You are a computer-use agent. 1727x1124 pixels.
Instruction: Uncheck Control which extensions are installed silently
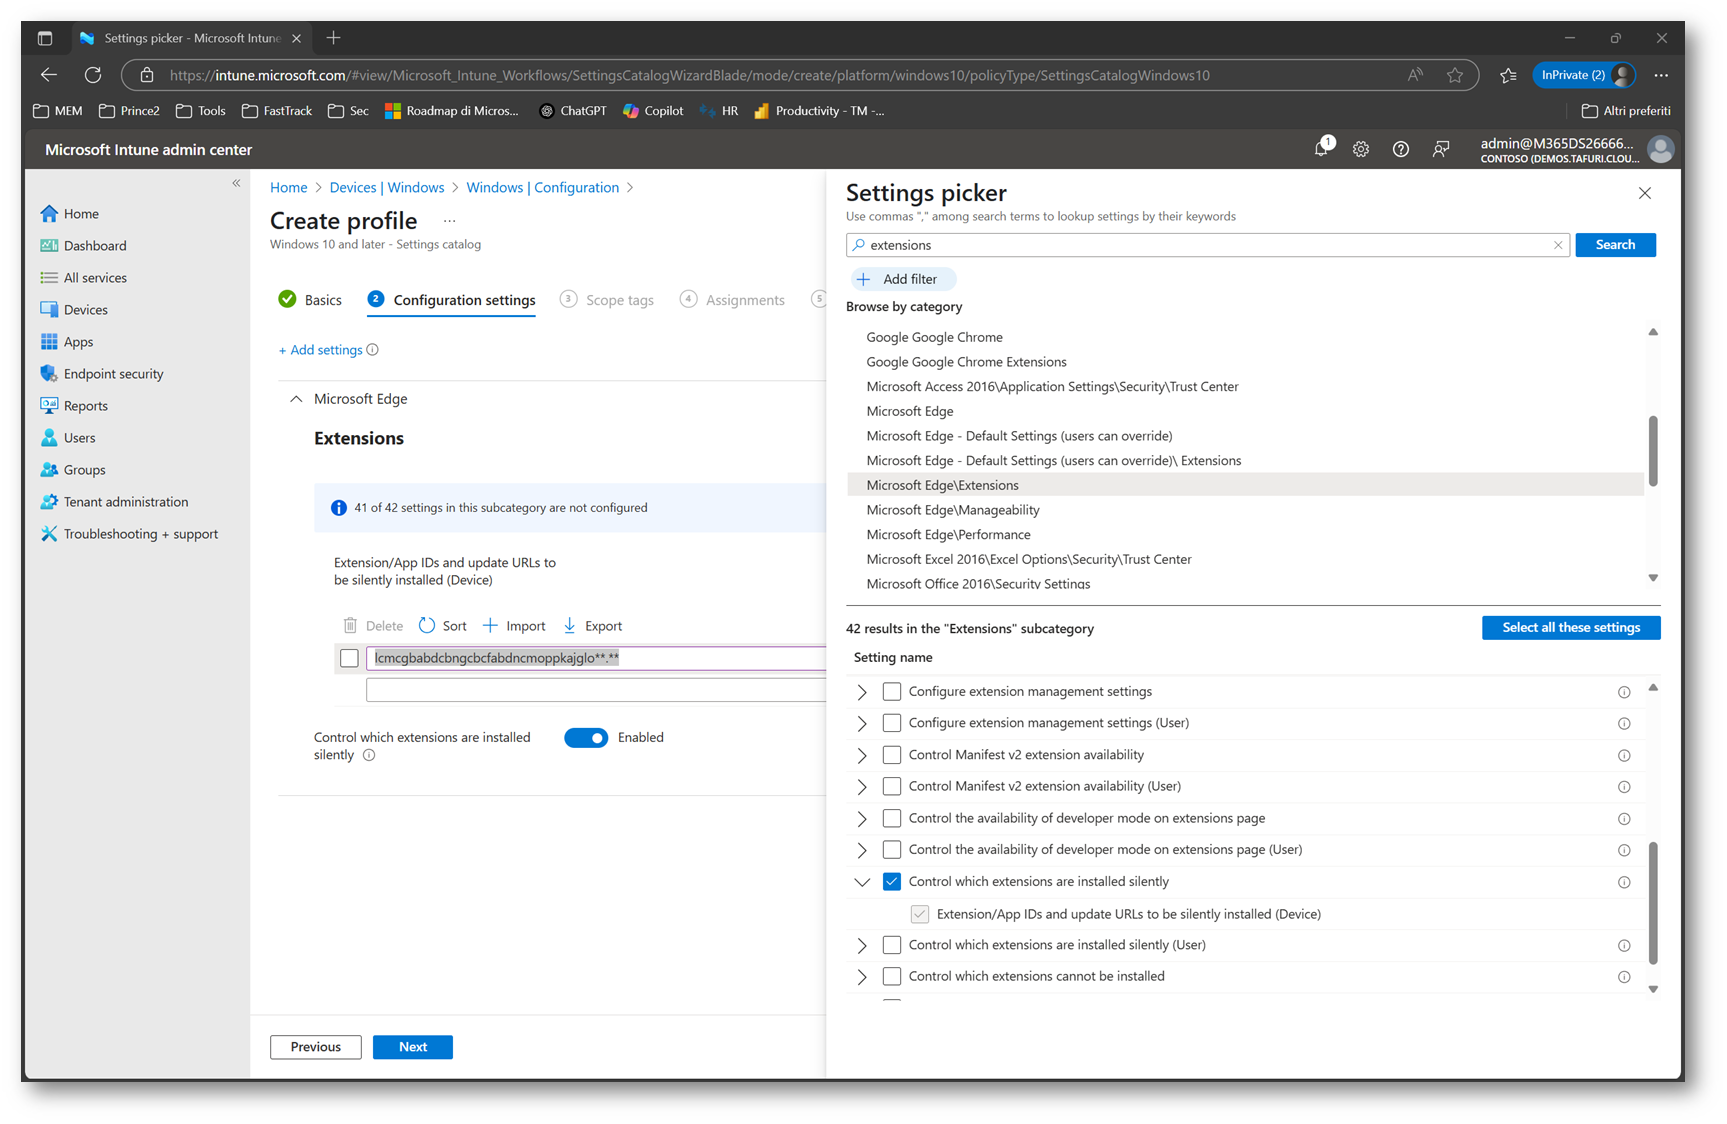(x=892, y=882)
